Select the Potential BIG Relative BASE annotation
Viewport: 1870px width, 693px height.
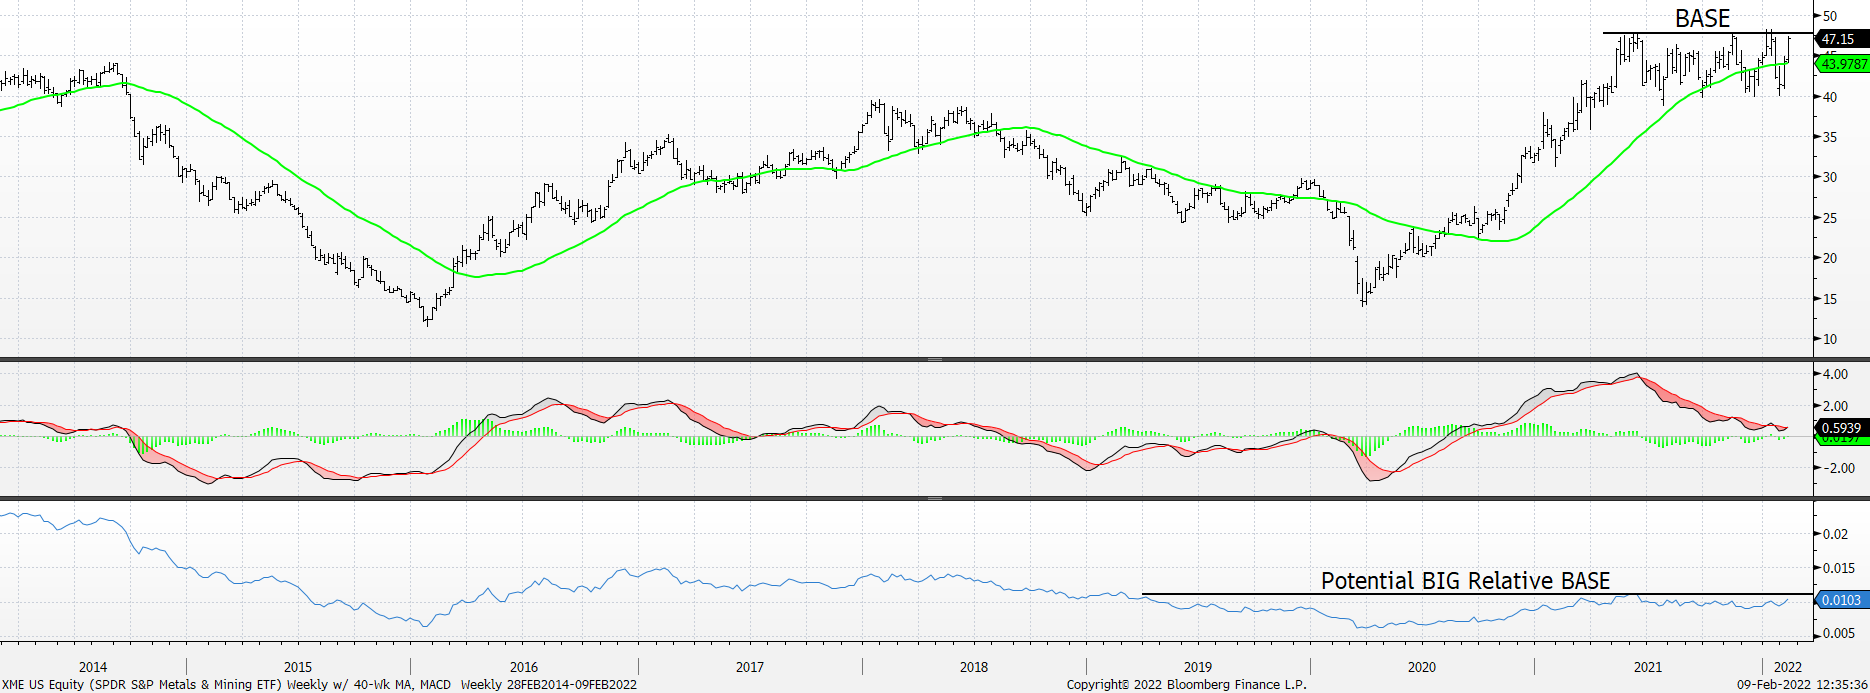[x=1465, y=581]
